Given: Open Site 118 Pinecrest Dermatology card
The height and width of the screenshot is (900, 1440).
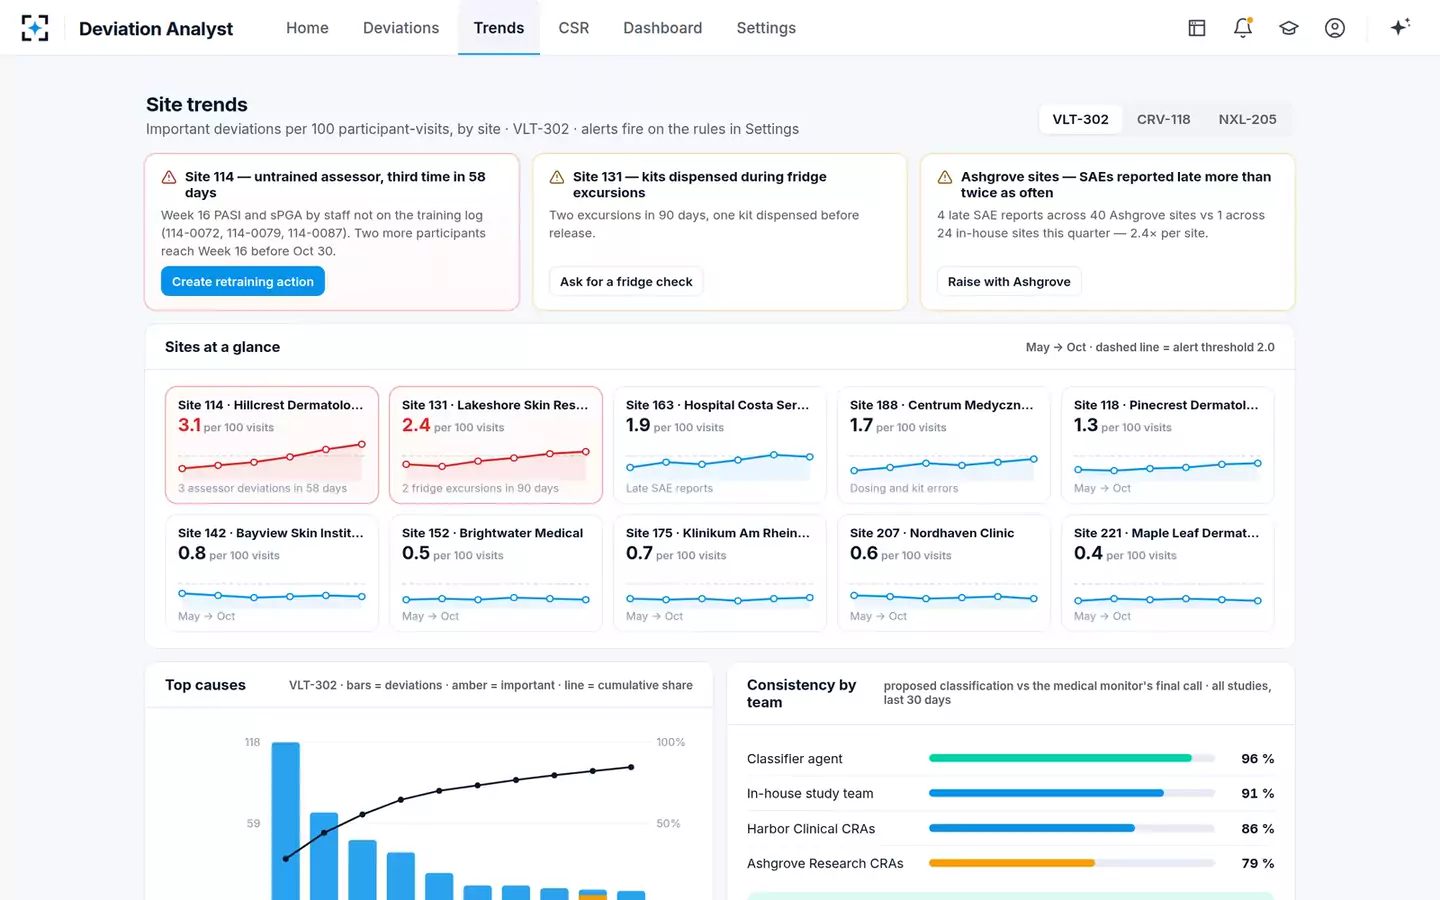Looking at the screenshot, I should [1168, 445].
